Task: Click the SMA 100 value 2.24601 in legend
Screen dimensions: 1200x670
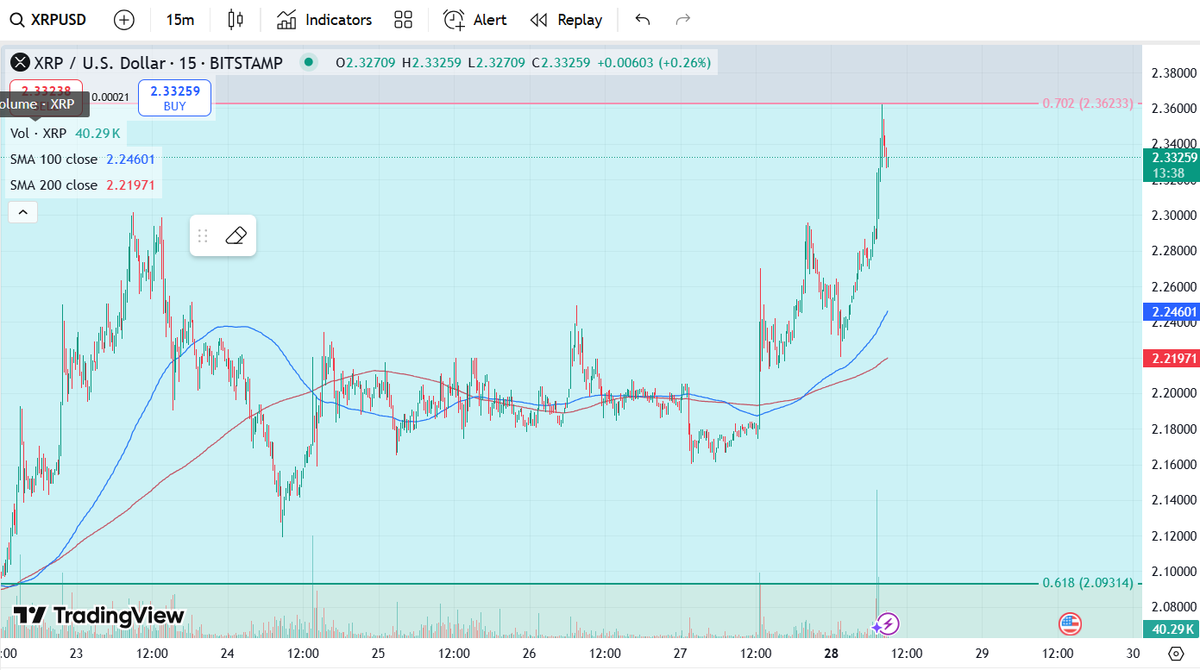Action: (x=130, y=159)
